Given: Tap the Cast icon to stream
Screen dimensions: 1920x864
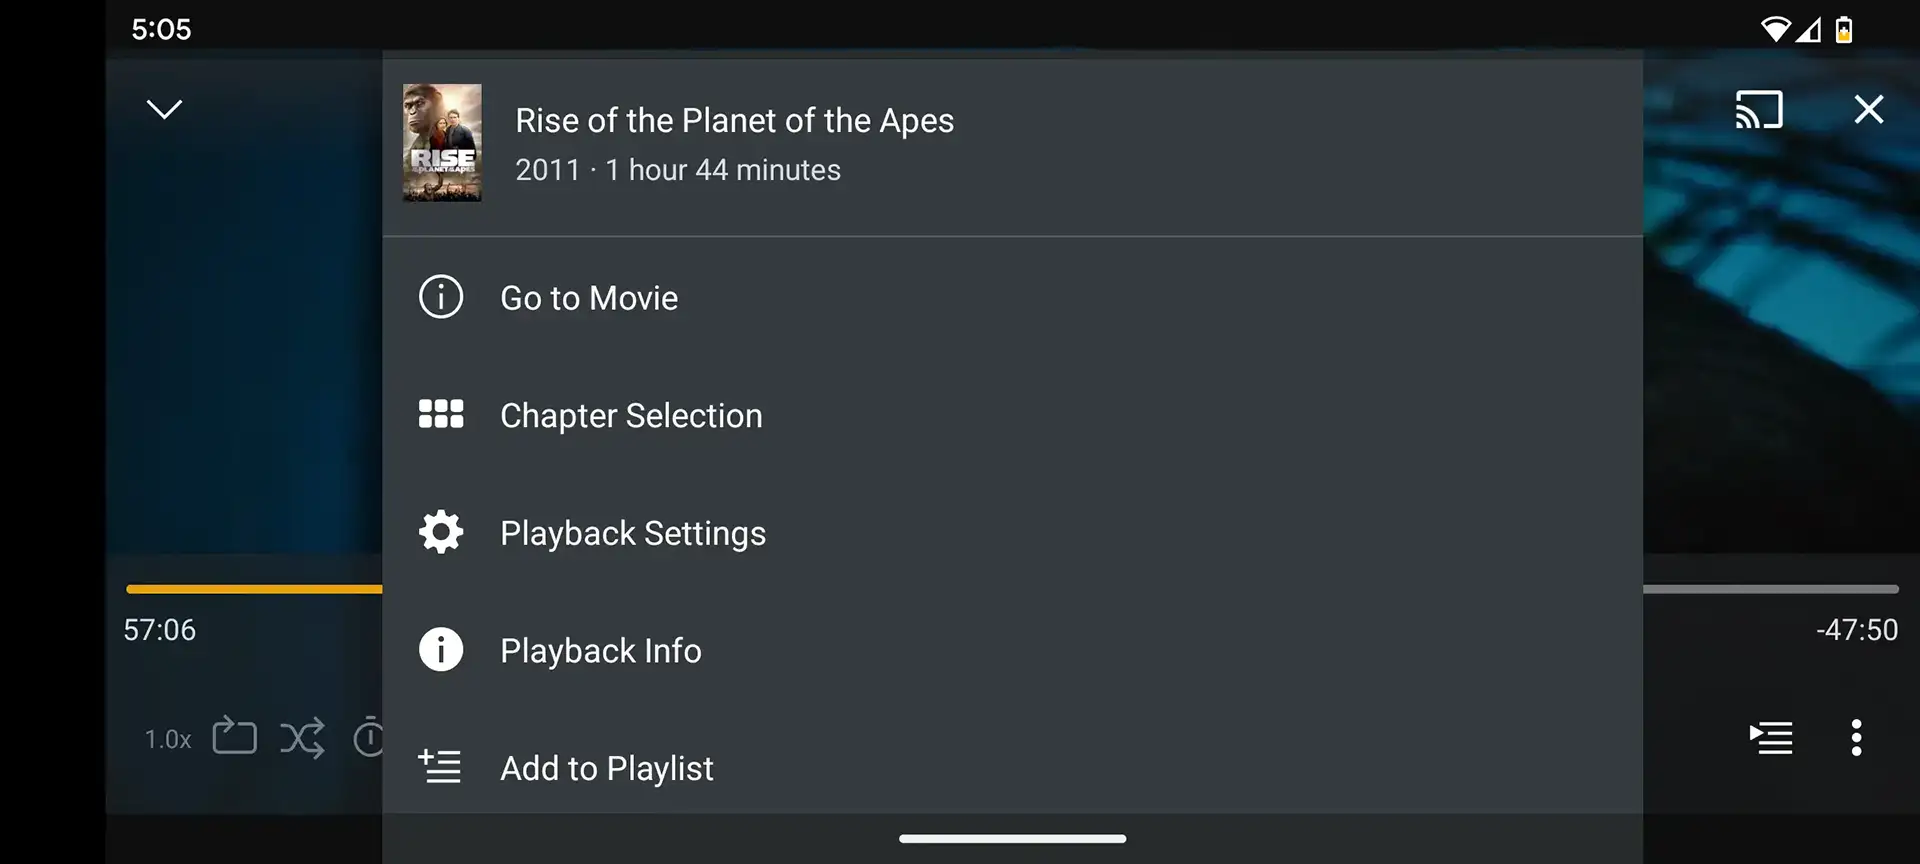Looking at the screenshot, I should (x=1759, y=110).
